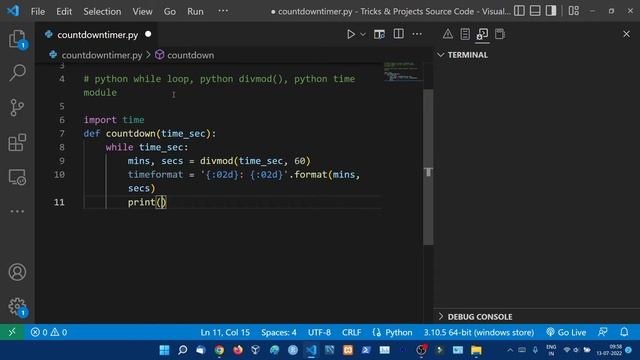This screenshot has width=640, height=360.
Task: Click the unsaved dot on countdowntimer.py tab
Action: tap(148, 34)
